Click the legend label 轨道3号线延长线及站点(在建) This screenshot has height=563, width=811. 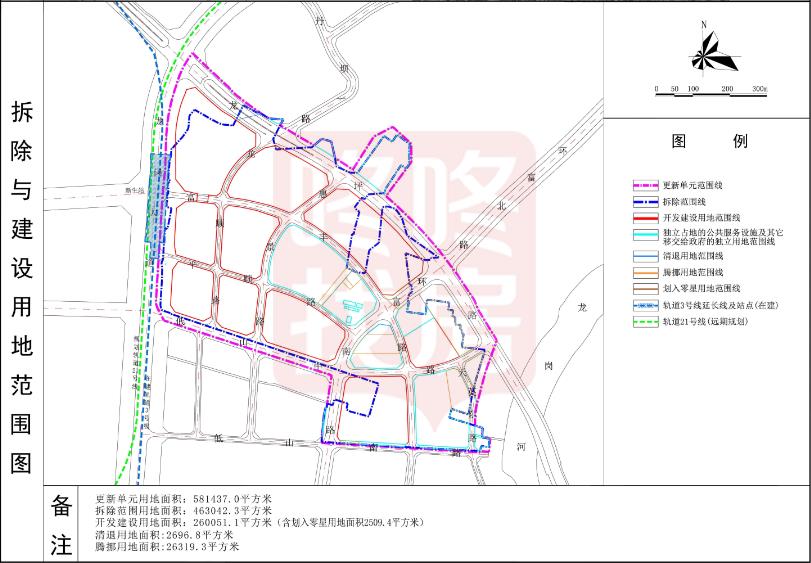(720, 305)
